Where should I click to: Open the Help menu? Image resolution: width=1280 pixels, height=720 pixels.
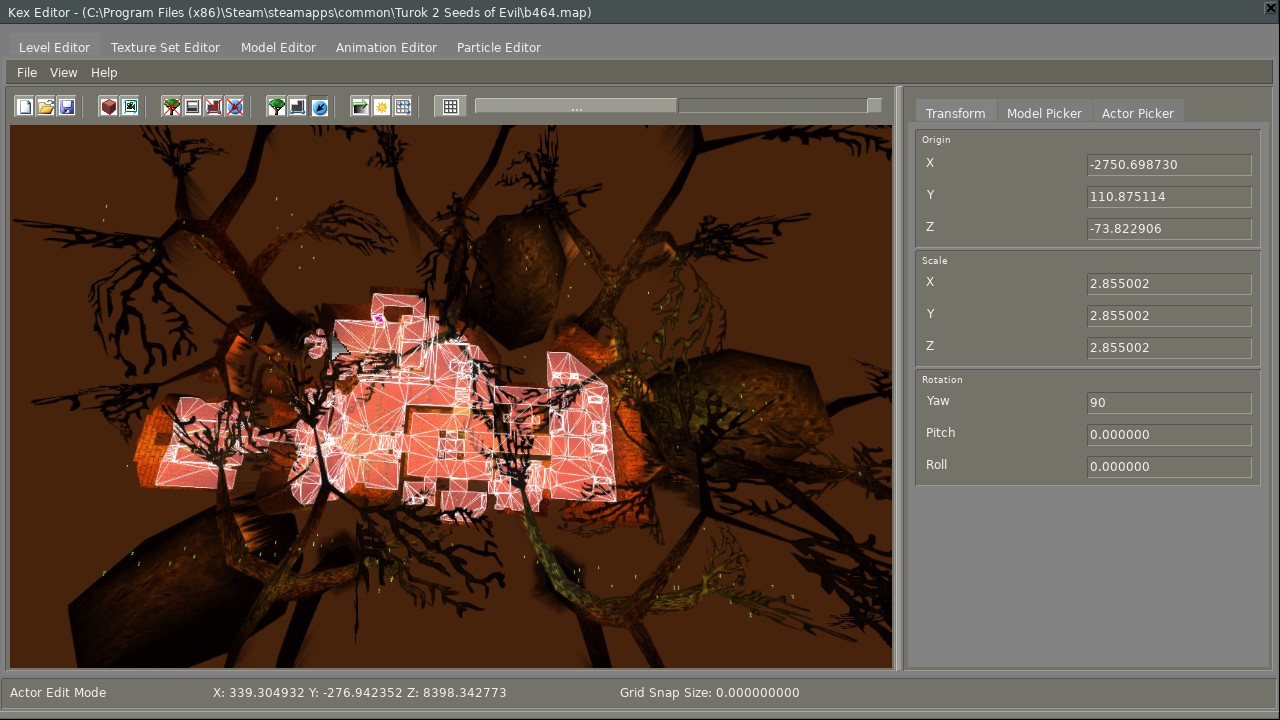(x=104, y=73)
